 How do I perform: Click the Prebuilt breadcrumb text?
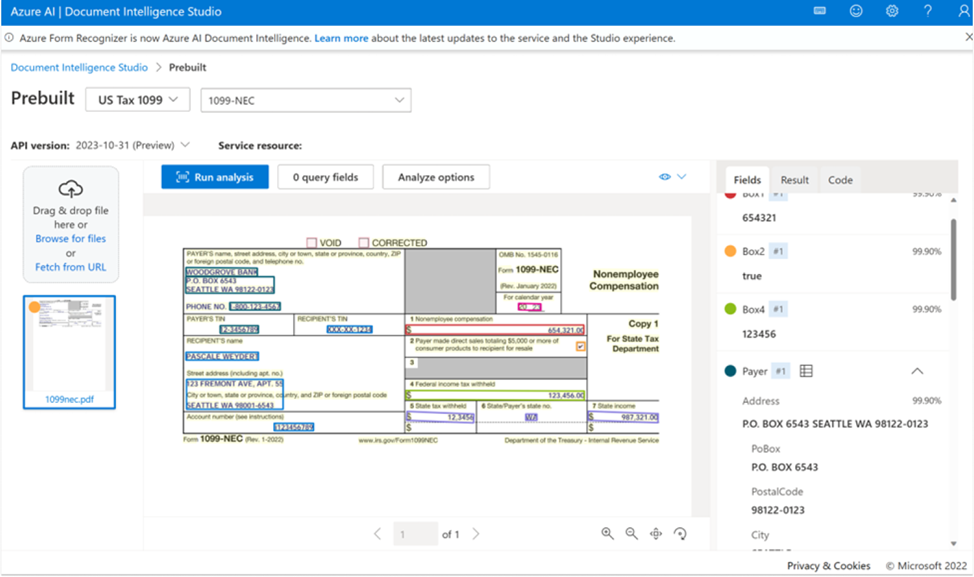point(188,67)
